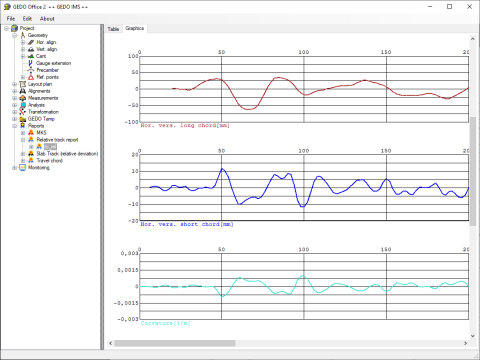
Task: Expand the MKS node
Action: 23,133
